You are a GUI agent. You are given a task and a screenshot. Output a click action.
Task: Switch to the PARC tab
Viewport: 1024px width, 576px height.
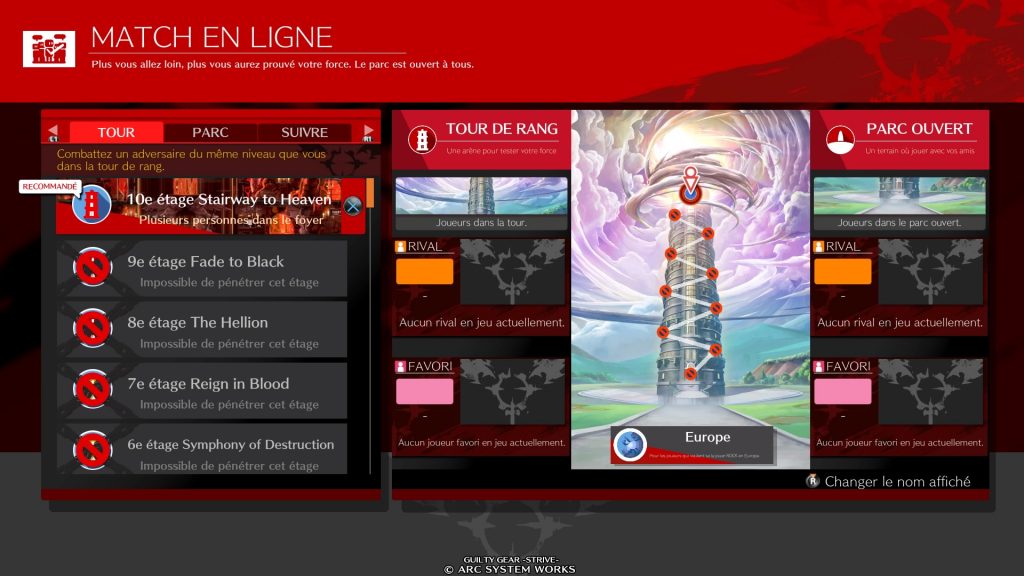tap(210, 133)
